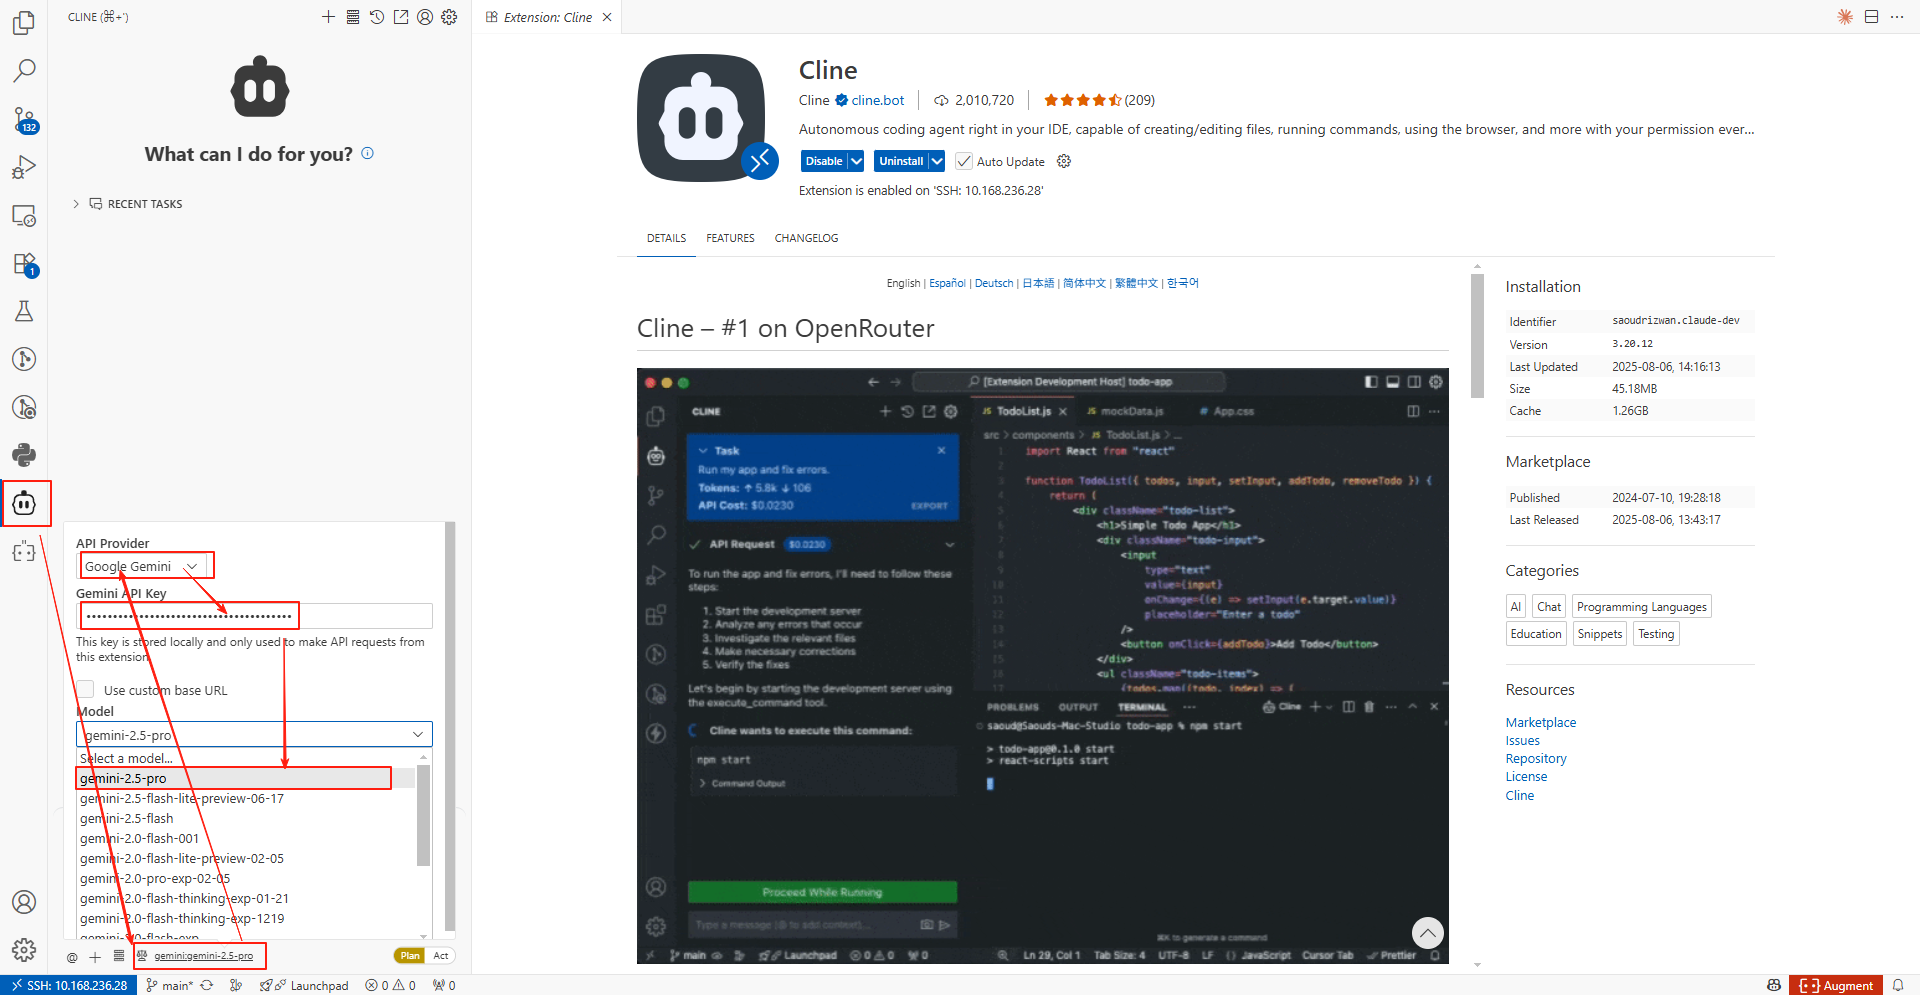The width and height of the screenshot is (1920, 995).
Task: Click the SSH: 10.168.236.28 remote indicator
Action: pos(68,985)
